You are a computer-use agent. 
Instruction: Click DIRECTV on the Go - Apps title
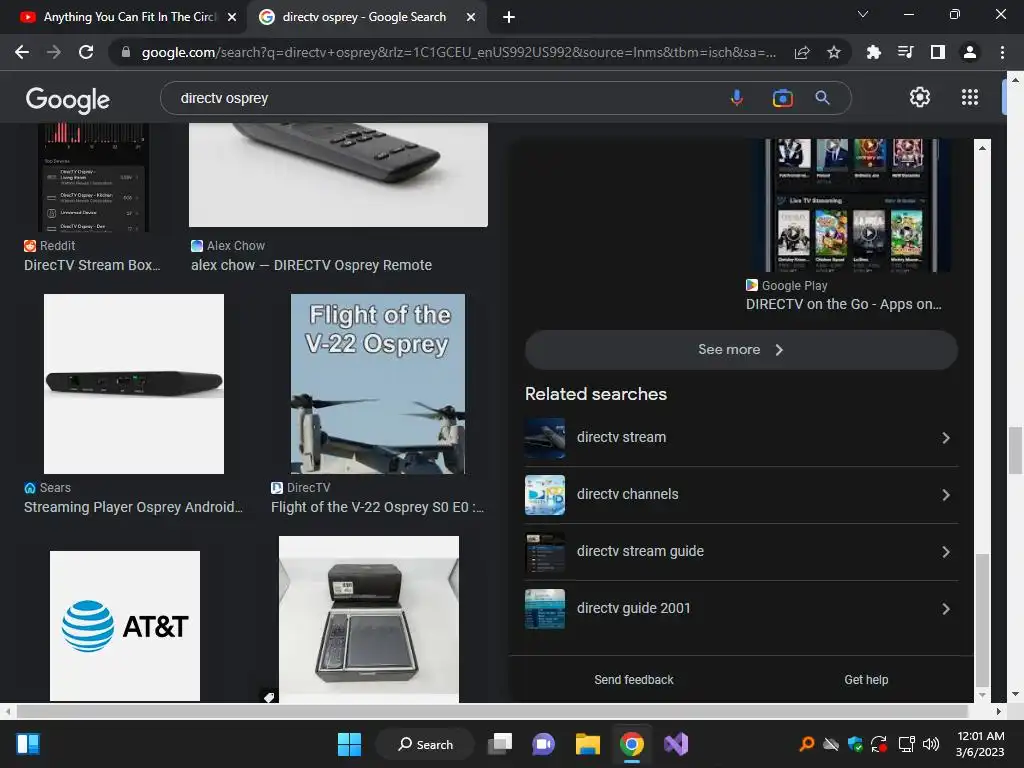(844, 304)
